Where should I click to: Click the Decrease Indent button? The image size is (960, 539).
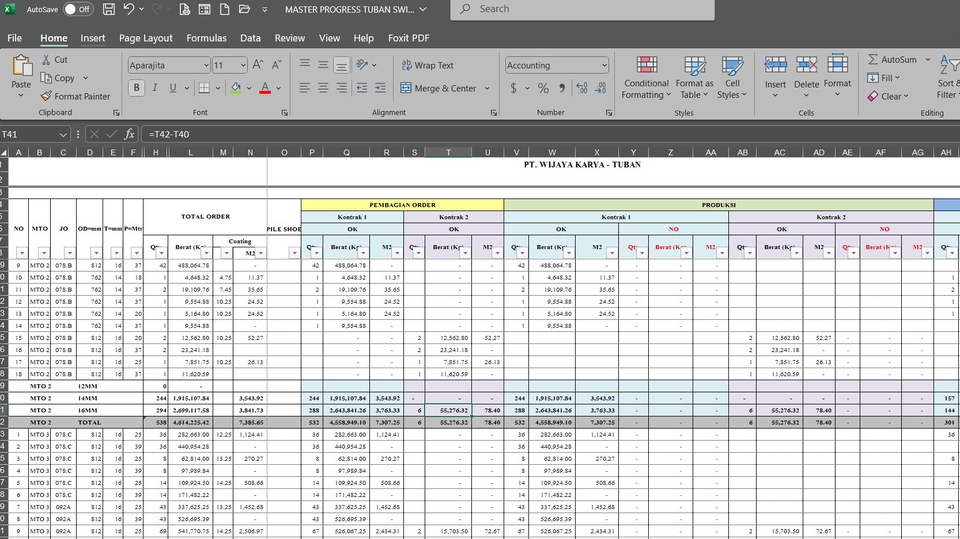[x=362, y=88]
